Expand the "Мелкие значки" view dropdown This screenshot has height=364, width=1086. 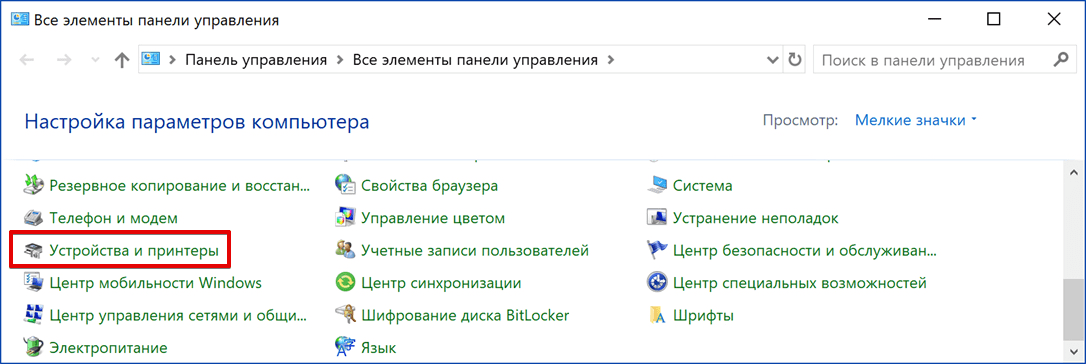916,120
